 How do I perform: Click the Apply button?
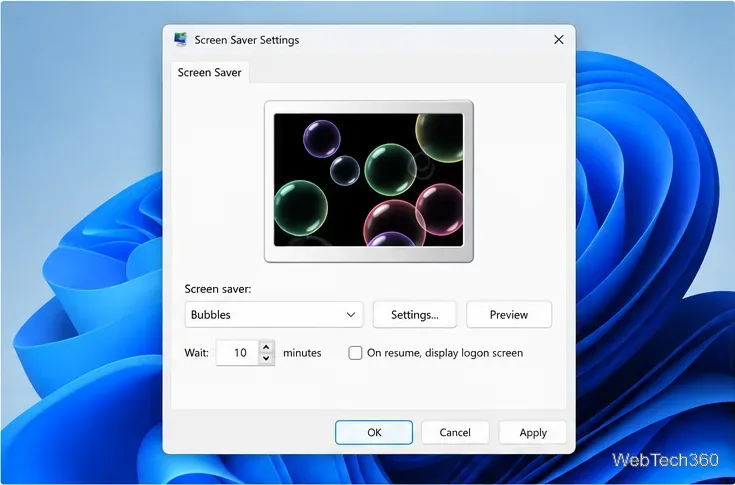pos(533,433)
